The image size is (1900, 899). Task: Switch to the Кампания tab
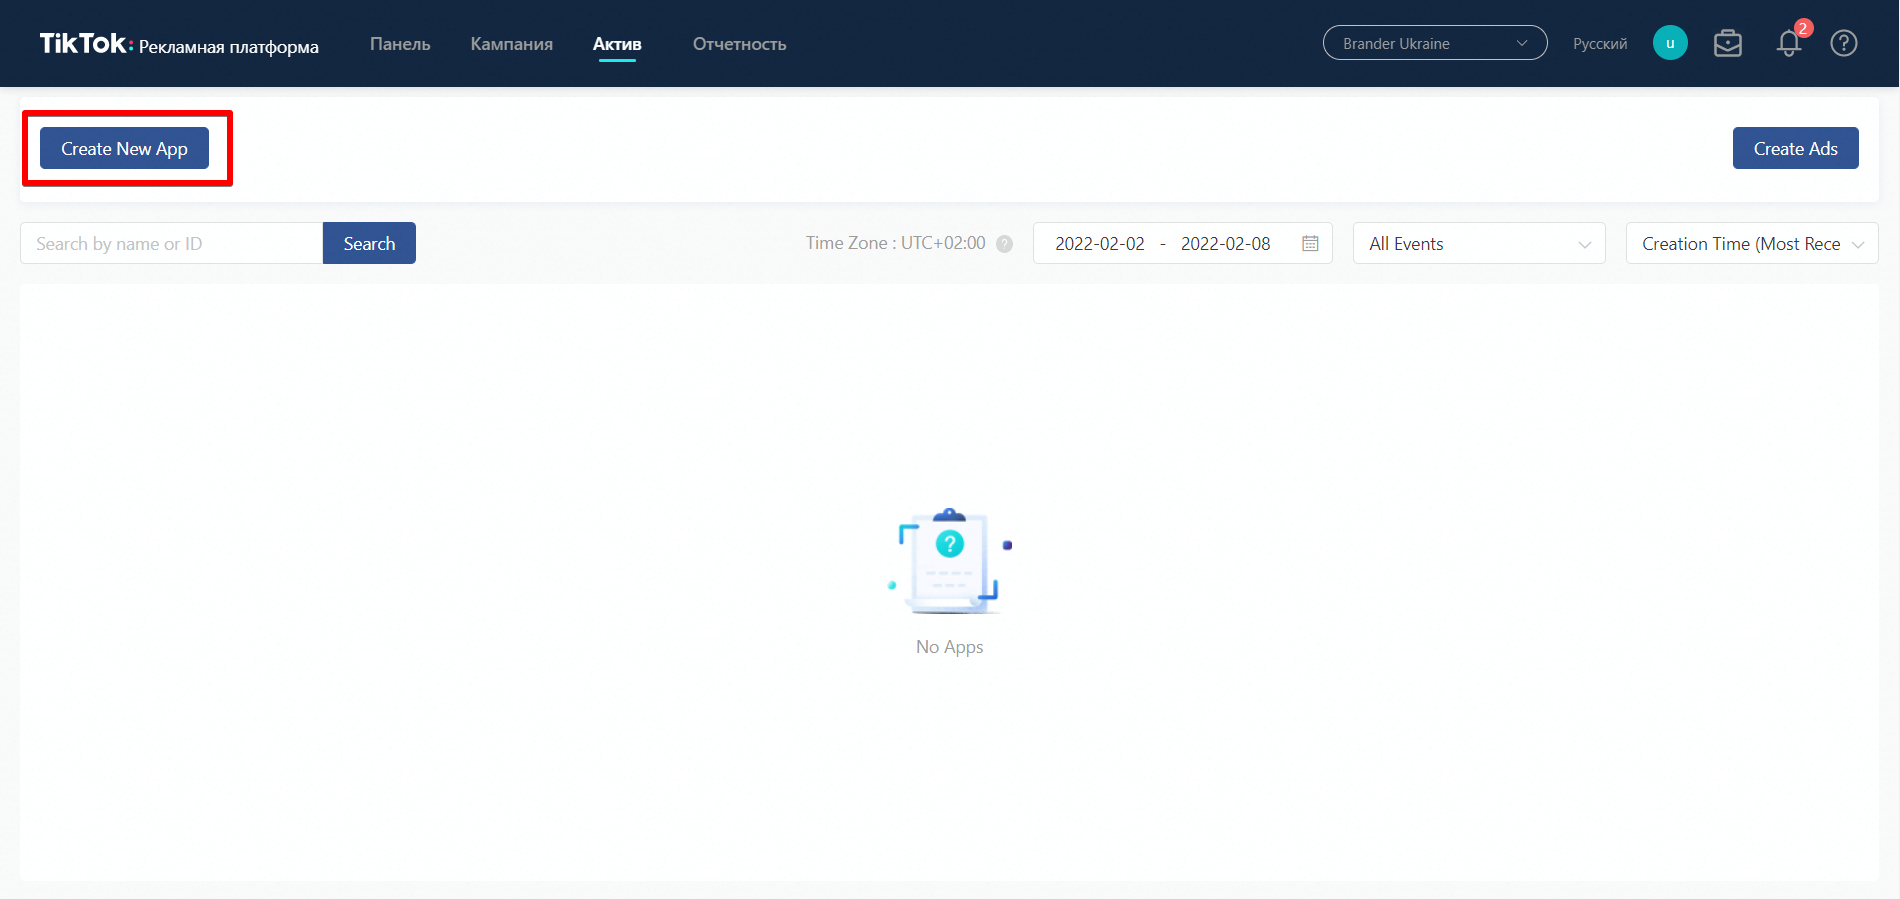coord(511,44)
